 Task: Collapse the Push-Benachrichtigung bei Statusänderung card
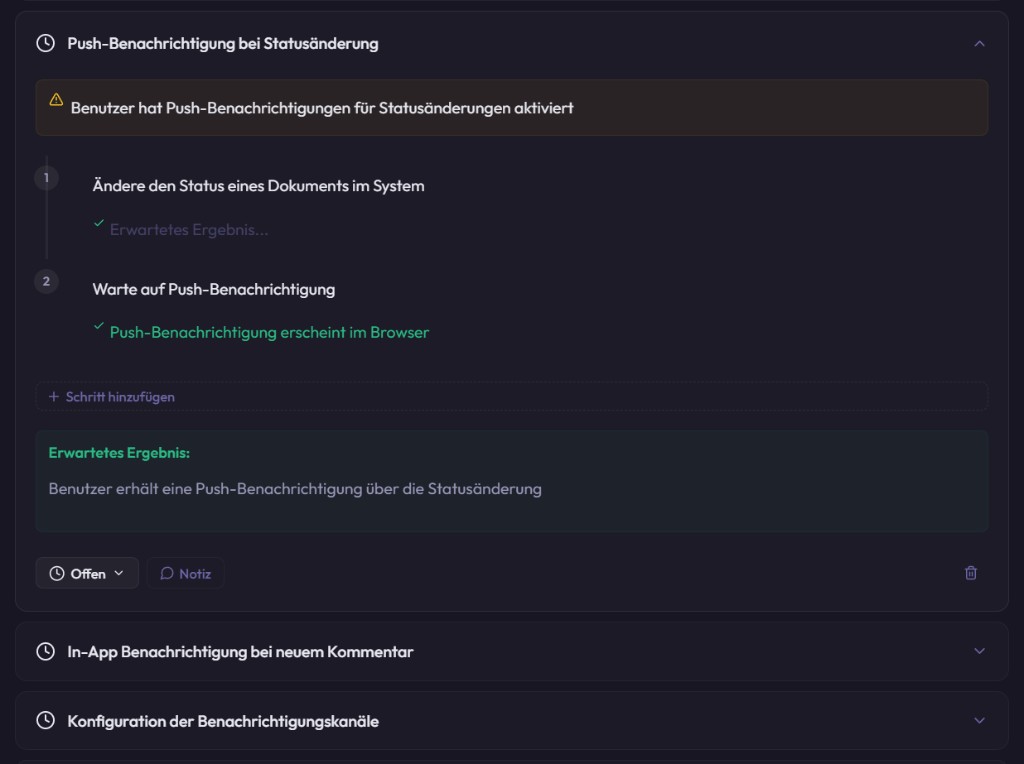[x=979, y=44]
